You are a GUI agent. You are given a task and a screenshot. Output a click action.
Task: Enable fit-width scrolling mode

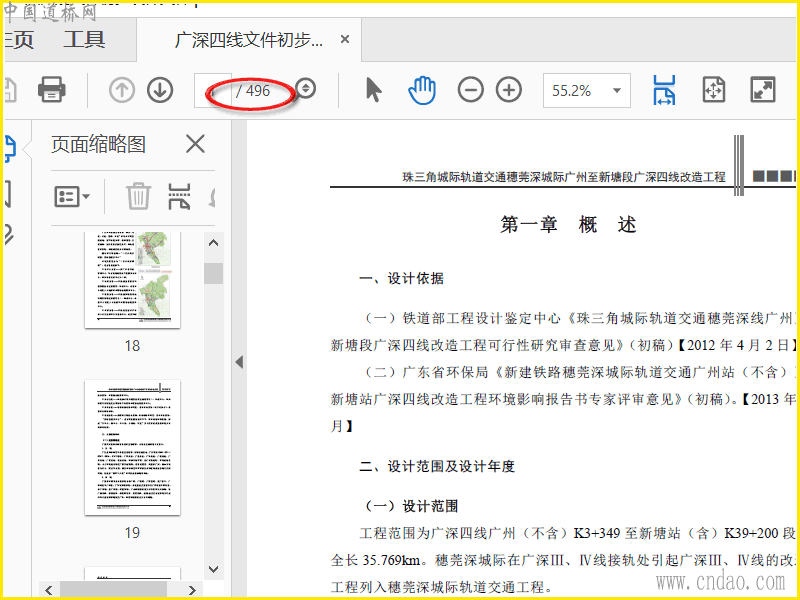[x=664, y=90]
